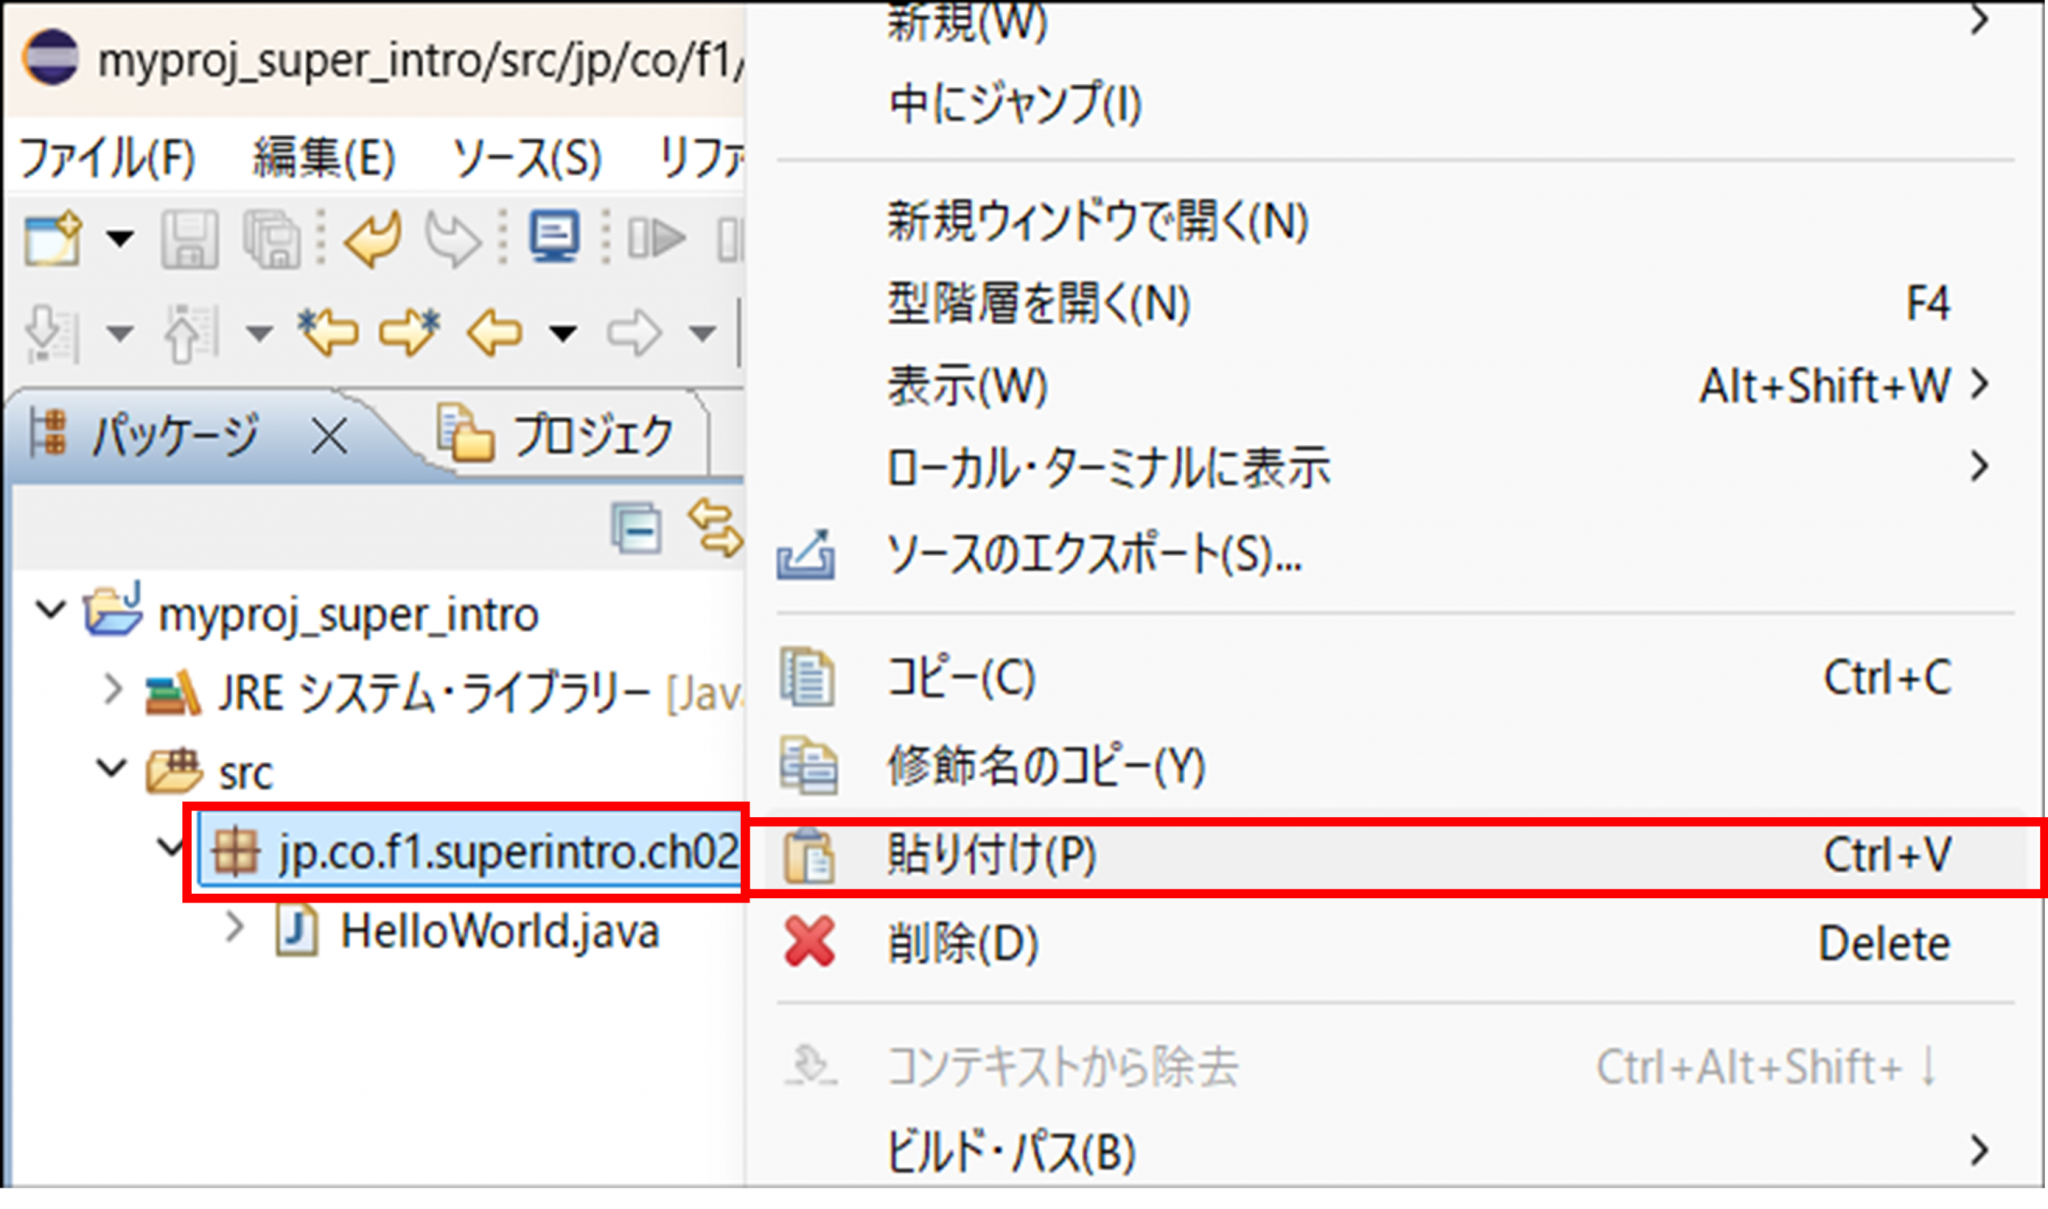This screenshot has width=2048, height=1209.
Task: Expand JRE システム・ライブラリー node
Action: tap(113, 690)
